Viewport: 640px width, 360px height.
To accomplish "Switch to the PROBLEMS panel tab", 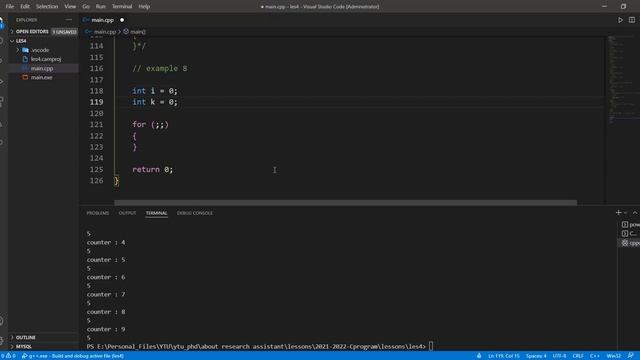I will [98, 213].
